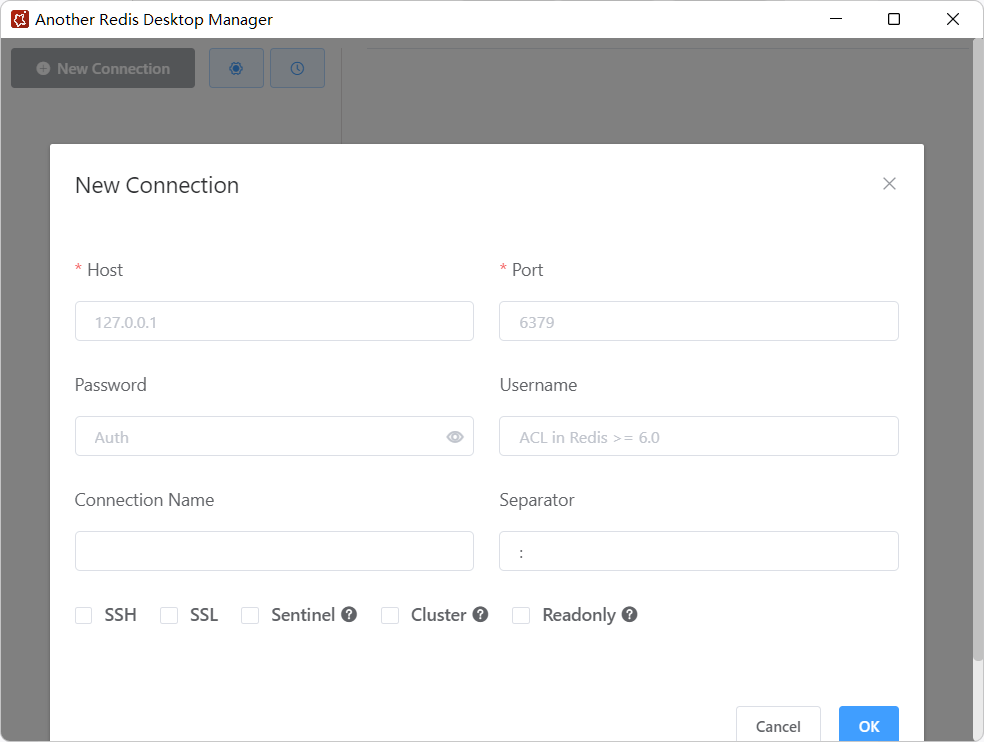Cancel the New Connection dialog
The width and height of the screenshot is (984, 742).
(778, 726)
